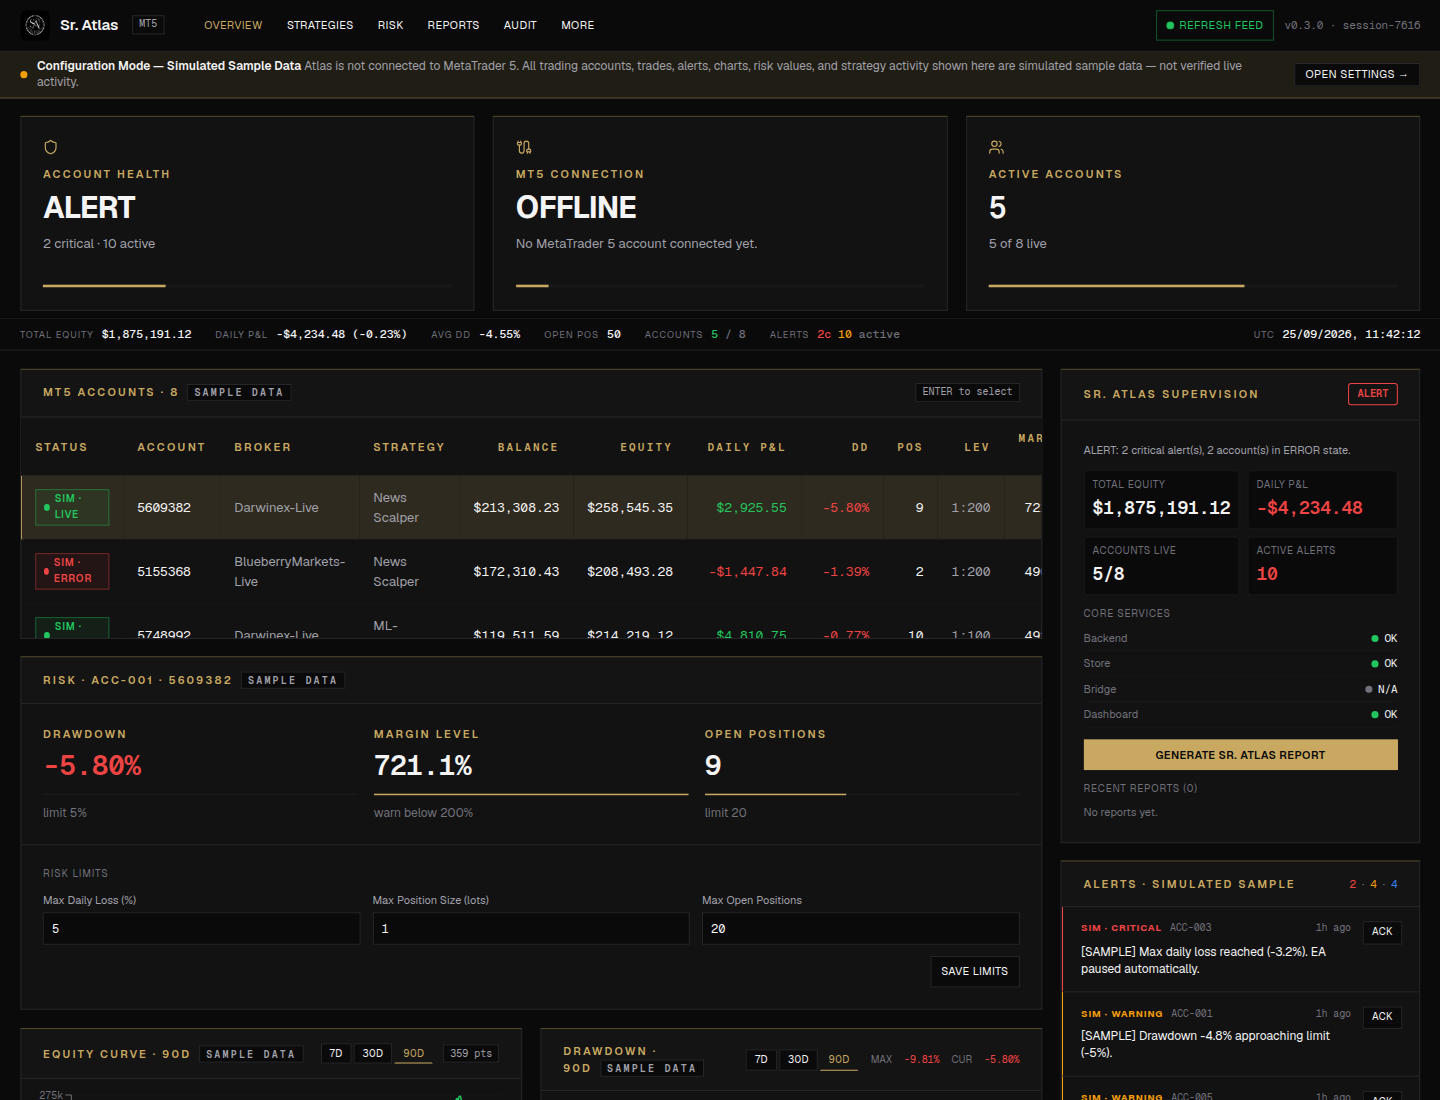The width and height of the screenshot is (1440, 1100).
Task: Click the Account column header
Action: [171, 447]
